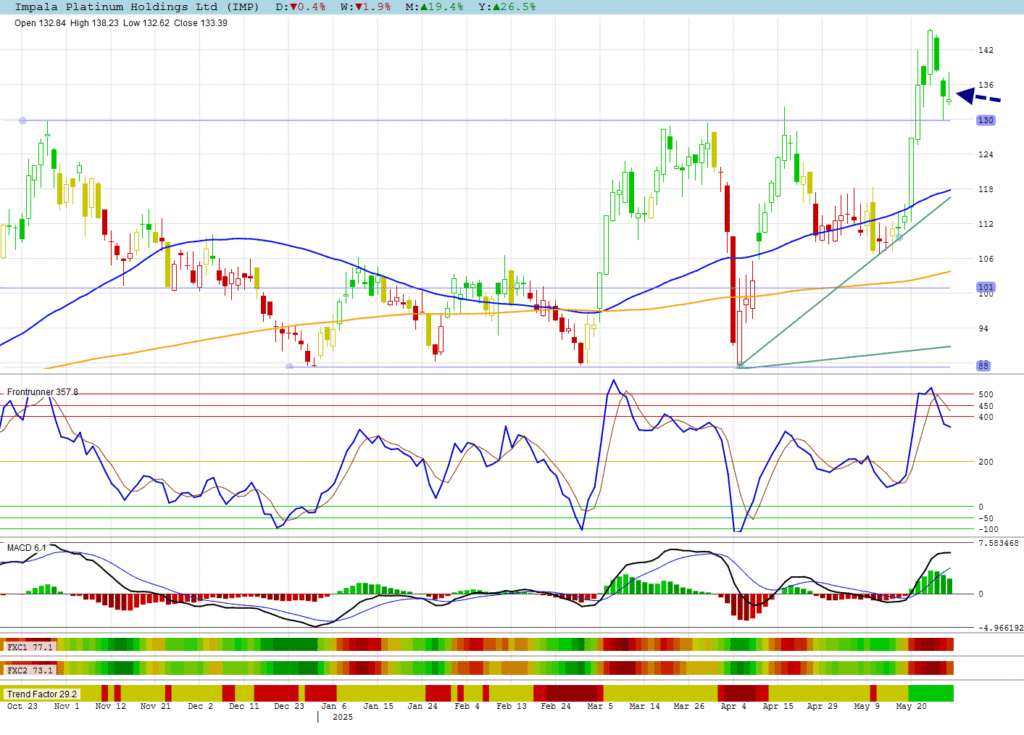The height and width of the screenshot is (735, 1024).
Task: Select the yearly change Y: 26.5% value
Action: (507, 7)
